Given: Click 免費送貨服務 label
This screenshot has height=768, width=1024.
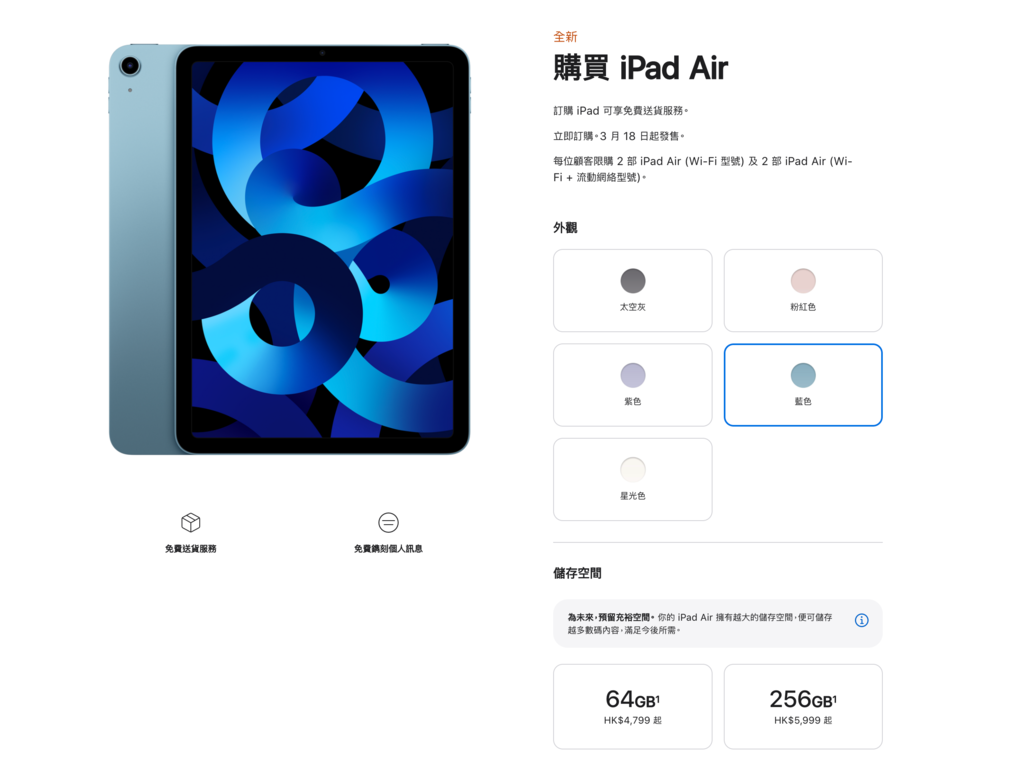Looking at the screenshot, I should [x=191, y=549].
